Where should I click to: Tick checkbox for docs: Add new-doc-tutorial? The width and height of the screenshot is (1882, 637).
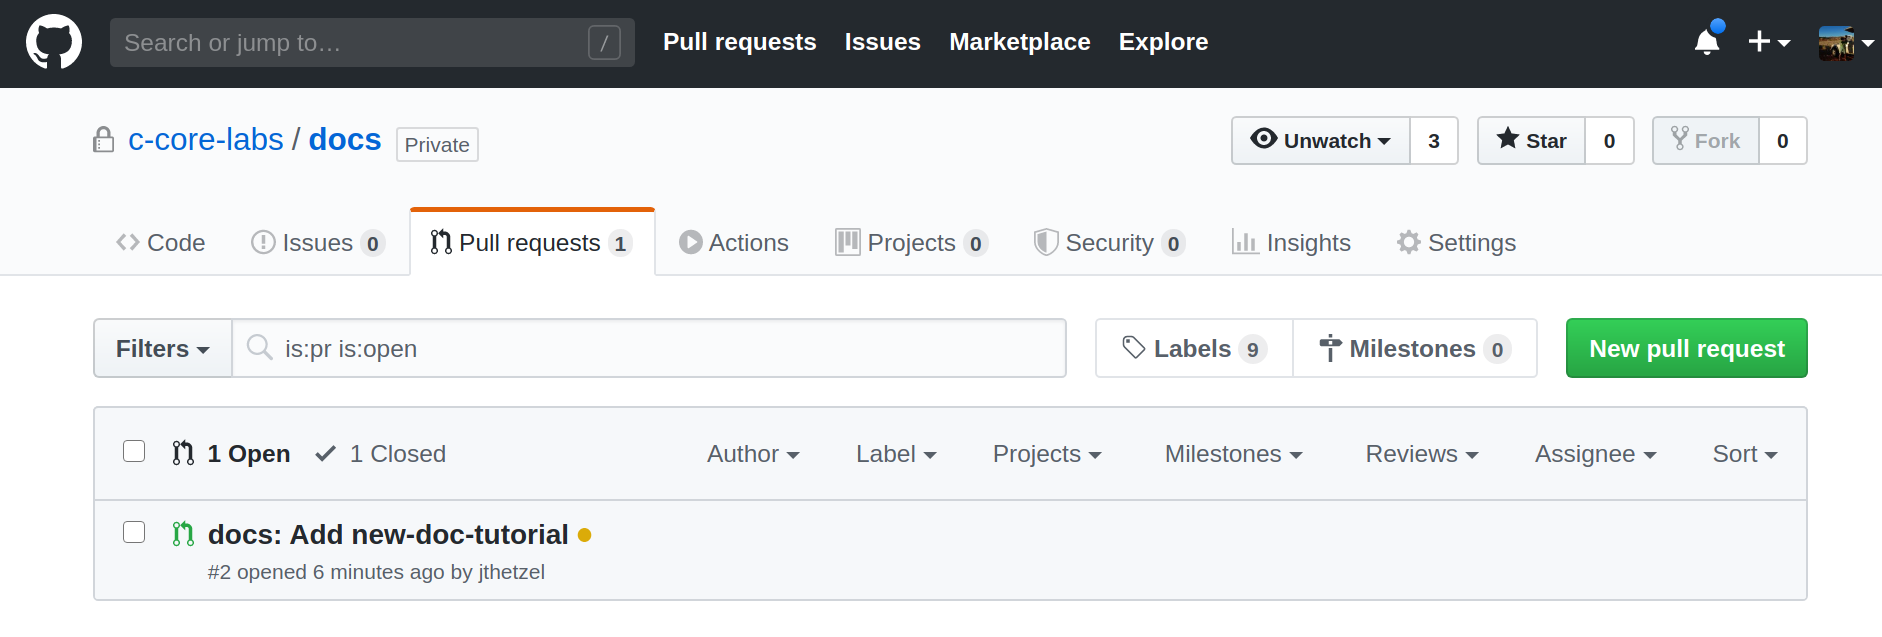(x=134, y=532)
